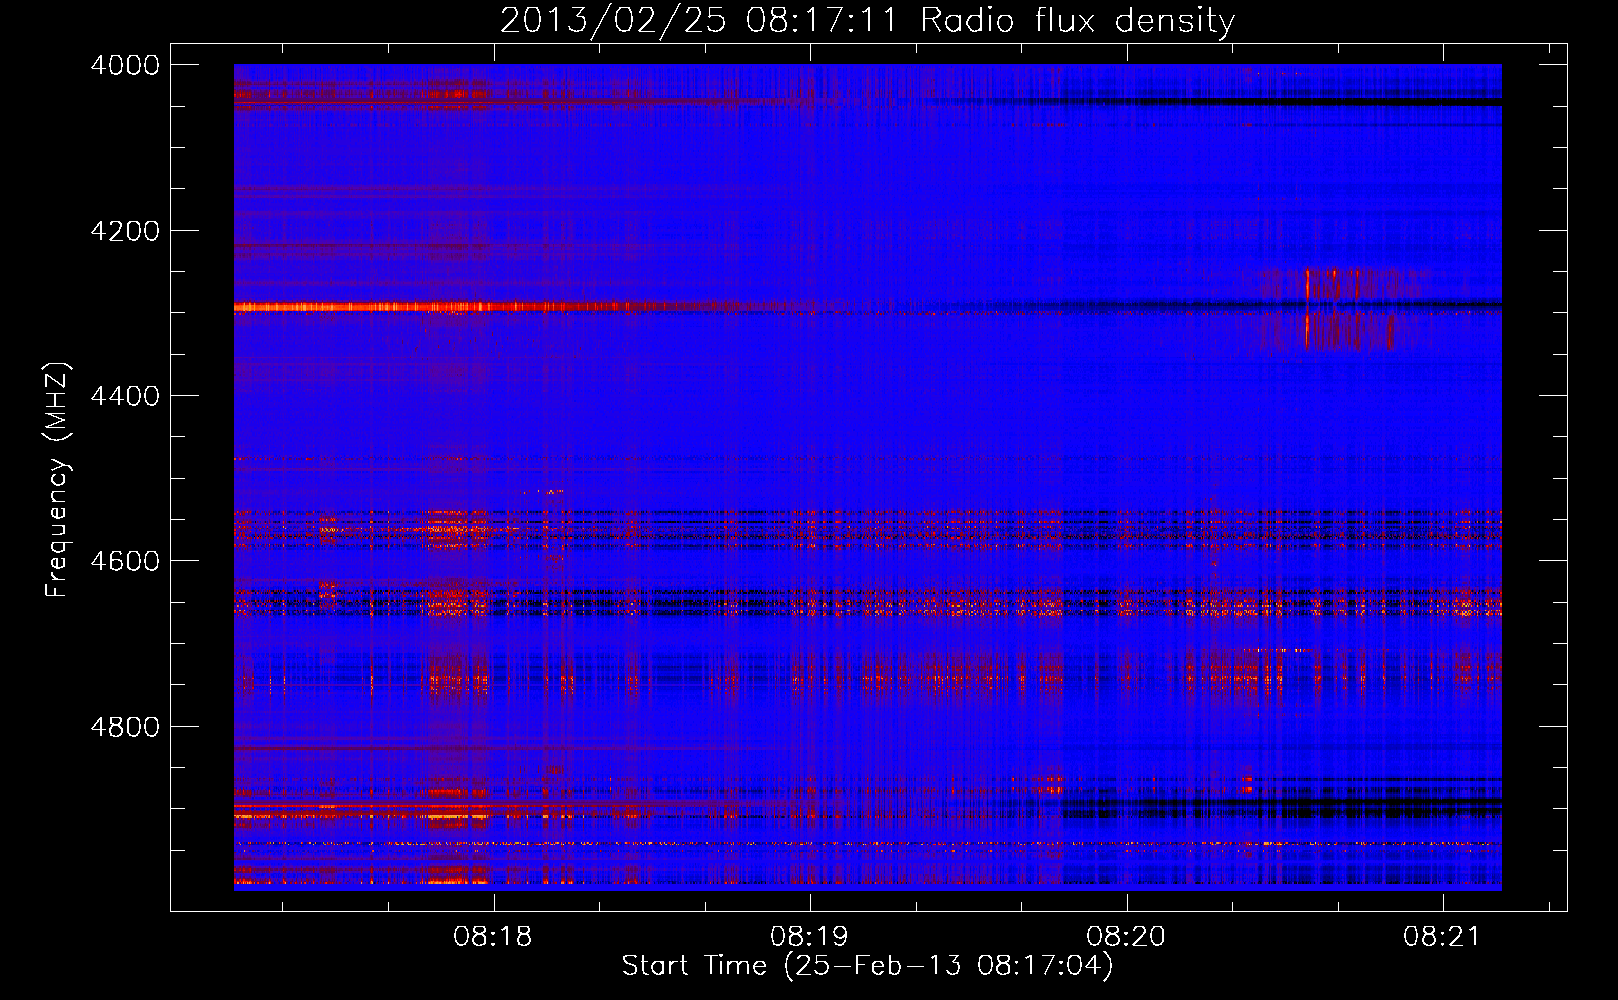The image size is (1618, 1000).
Task: Click the plot title "2013/02/25 08:17:11 Radio flux density"
Action: pos(867,20)
